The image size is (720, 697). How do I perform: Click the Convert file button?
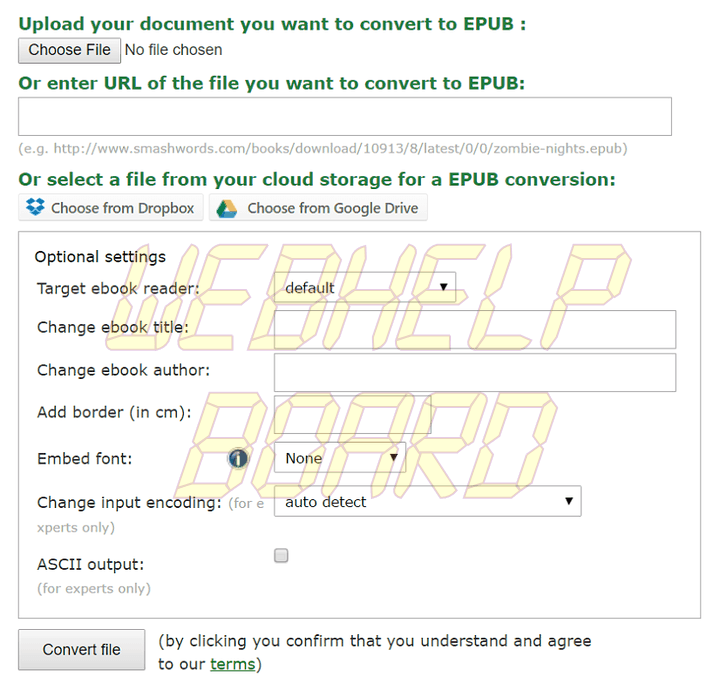pyautogui.click(x=82, y=649)
